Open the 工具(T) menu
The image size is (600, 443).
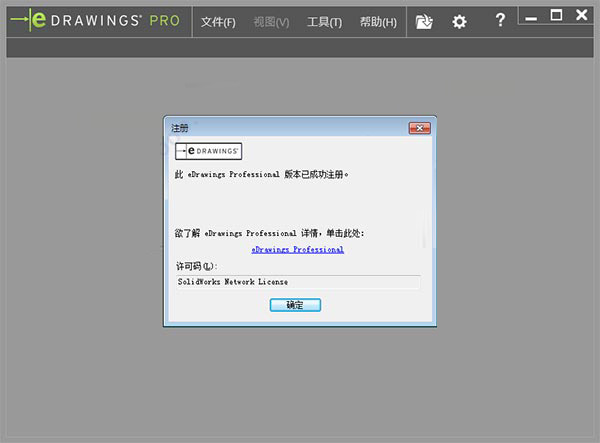[324, 22]
